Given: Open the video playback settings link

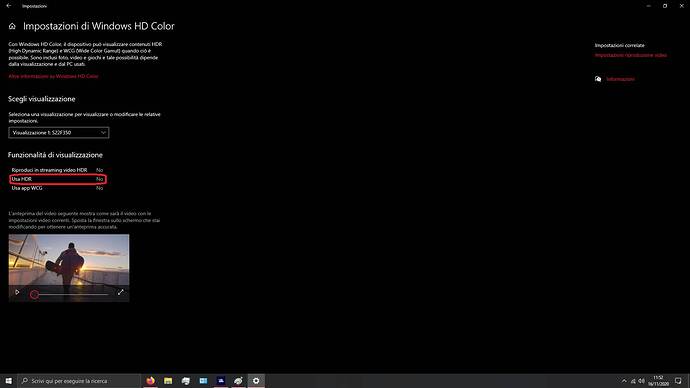Looking at the screenshot, I should [631, 55].
